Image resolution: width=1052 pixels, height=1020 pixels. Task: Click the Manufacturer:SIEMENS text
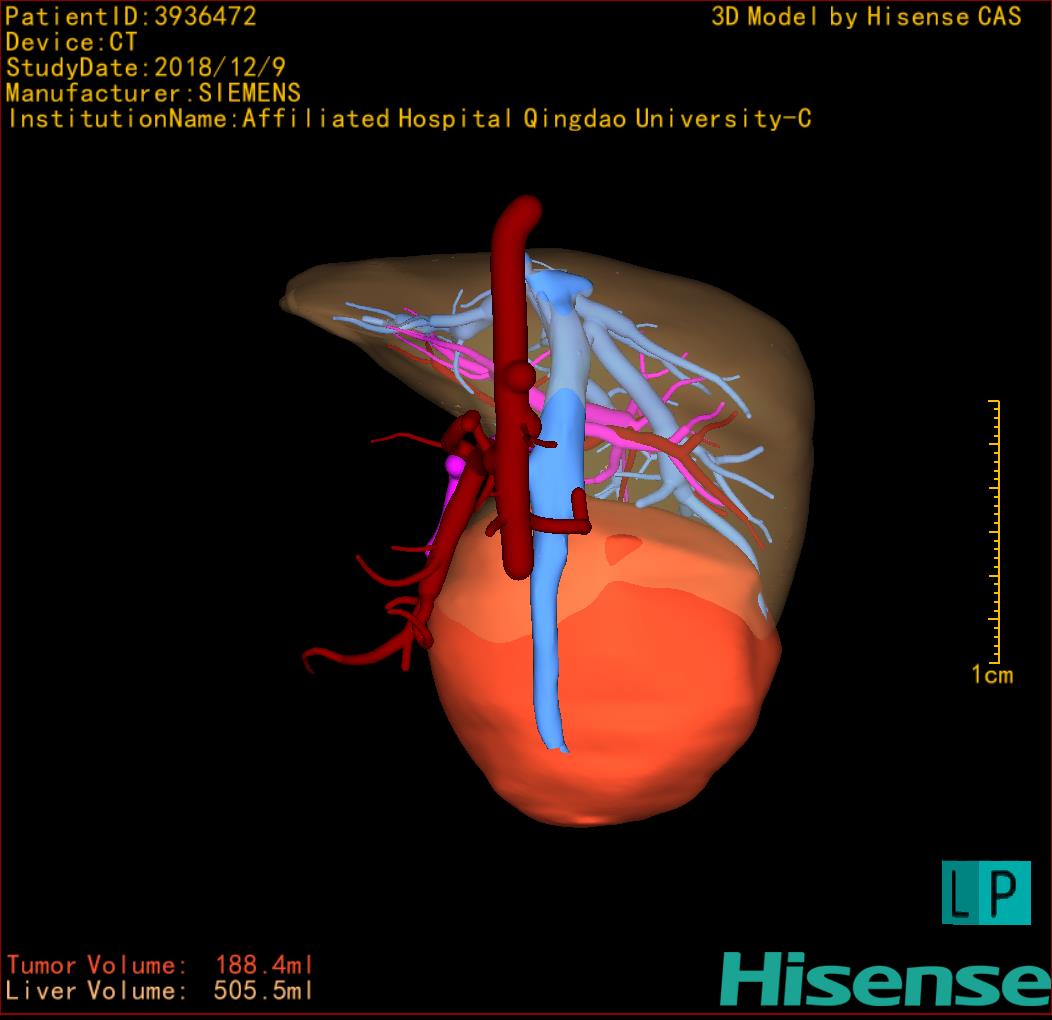(153, 93)
